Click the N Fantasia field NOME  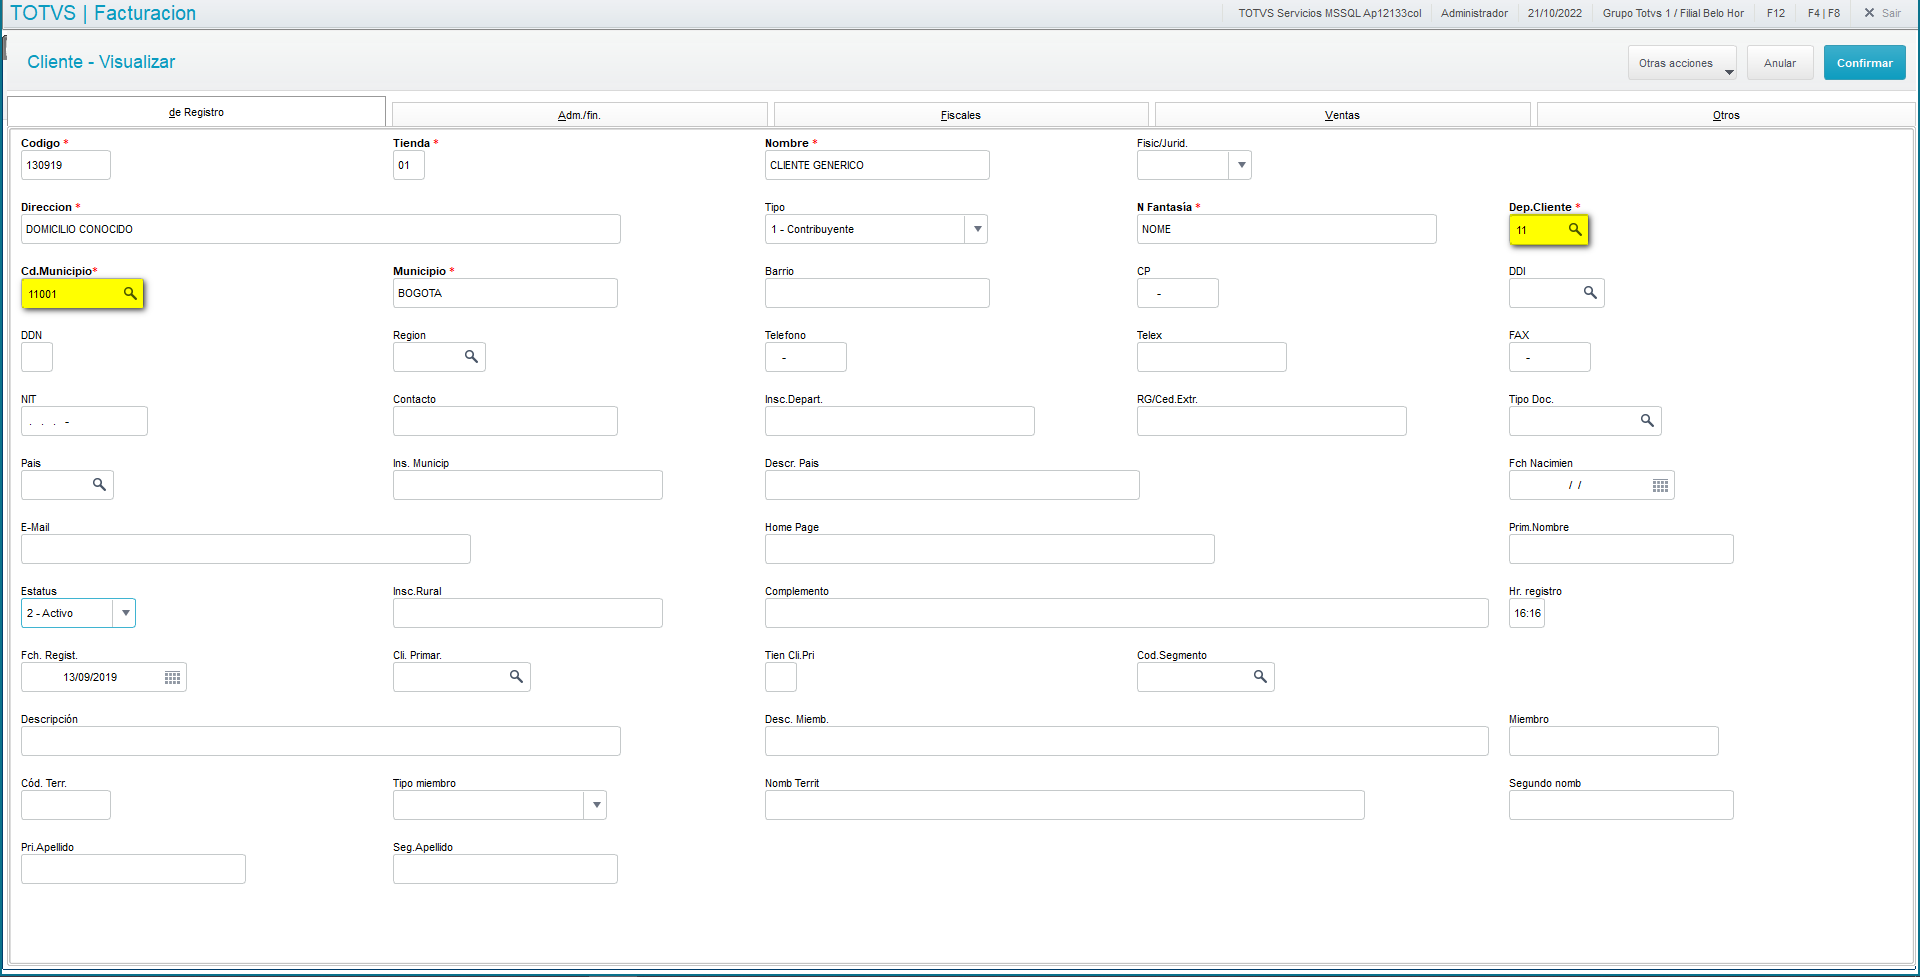pos(1287,229)
